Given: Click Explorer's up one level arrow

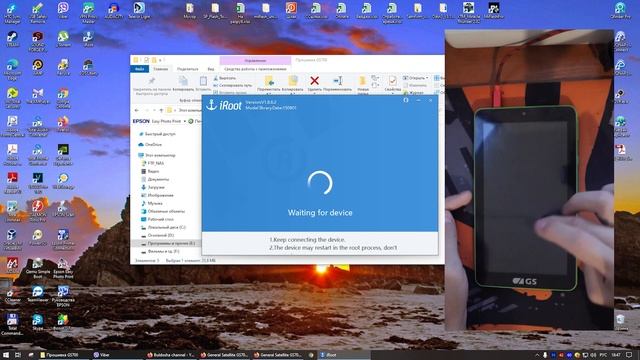Looking at the screenshot, I should (161, 110).
